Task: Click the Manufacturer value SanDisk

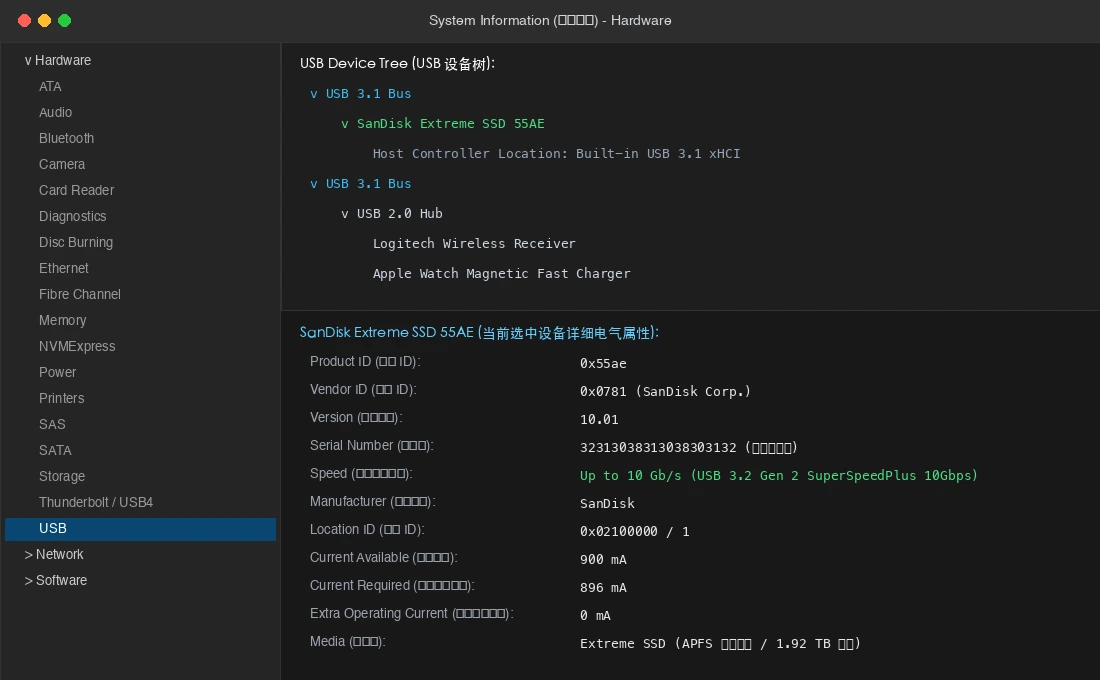Action: [x=608, y=504]
